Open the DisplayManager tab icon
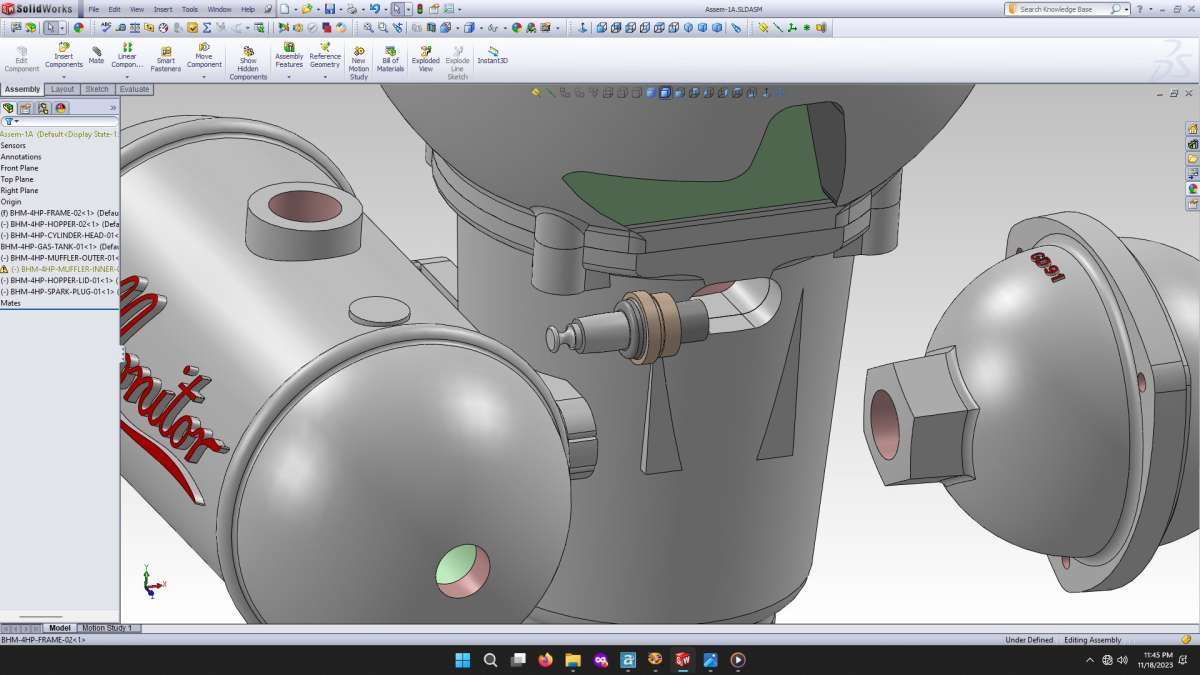 [x=61, y=108]
